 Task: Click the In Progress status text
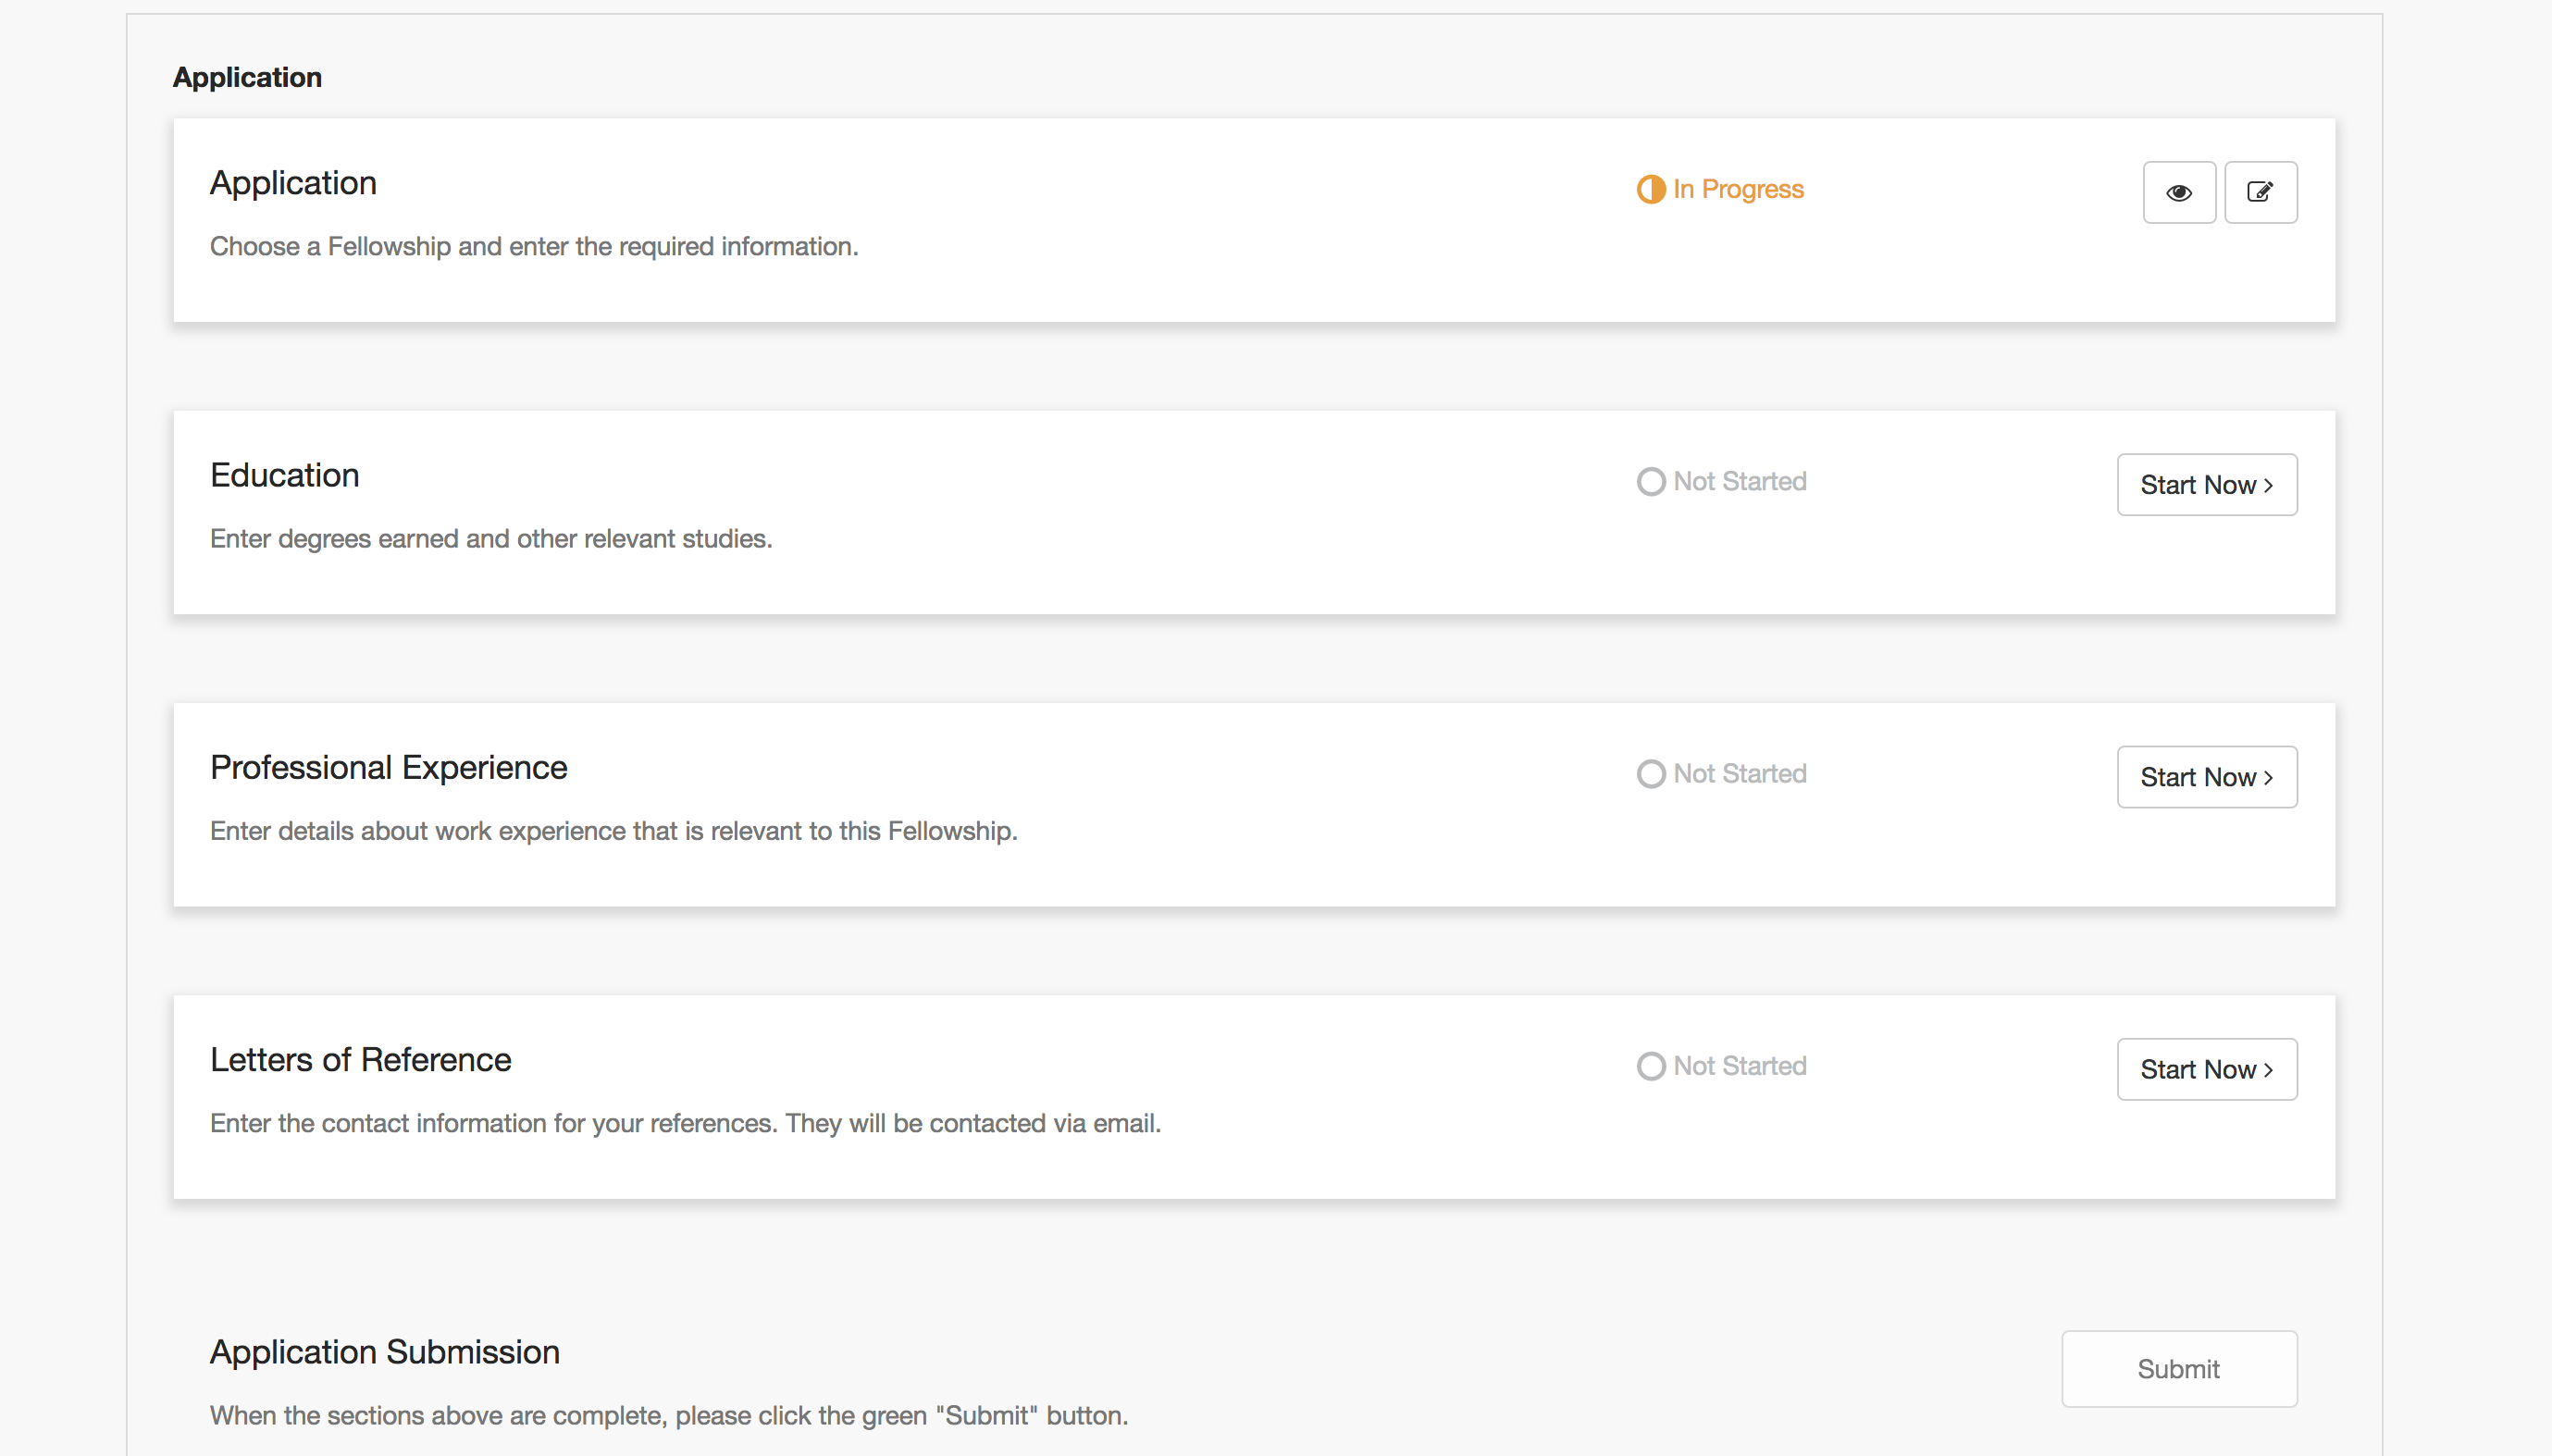[x=1738, y=189]
